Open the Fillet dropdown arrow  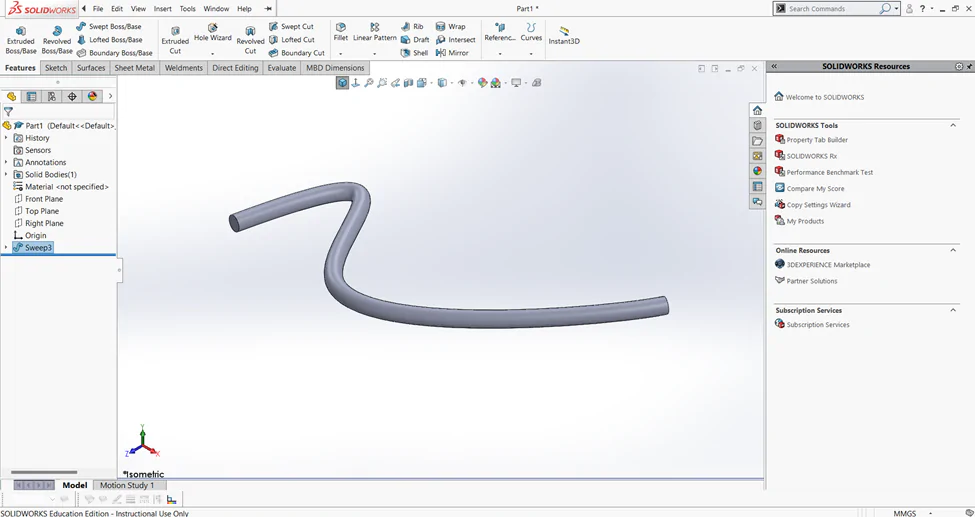[341, 54]
